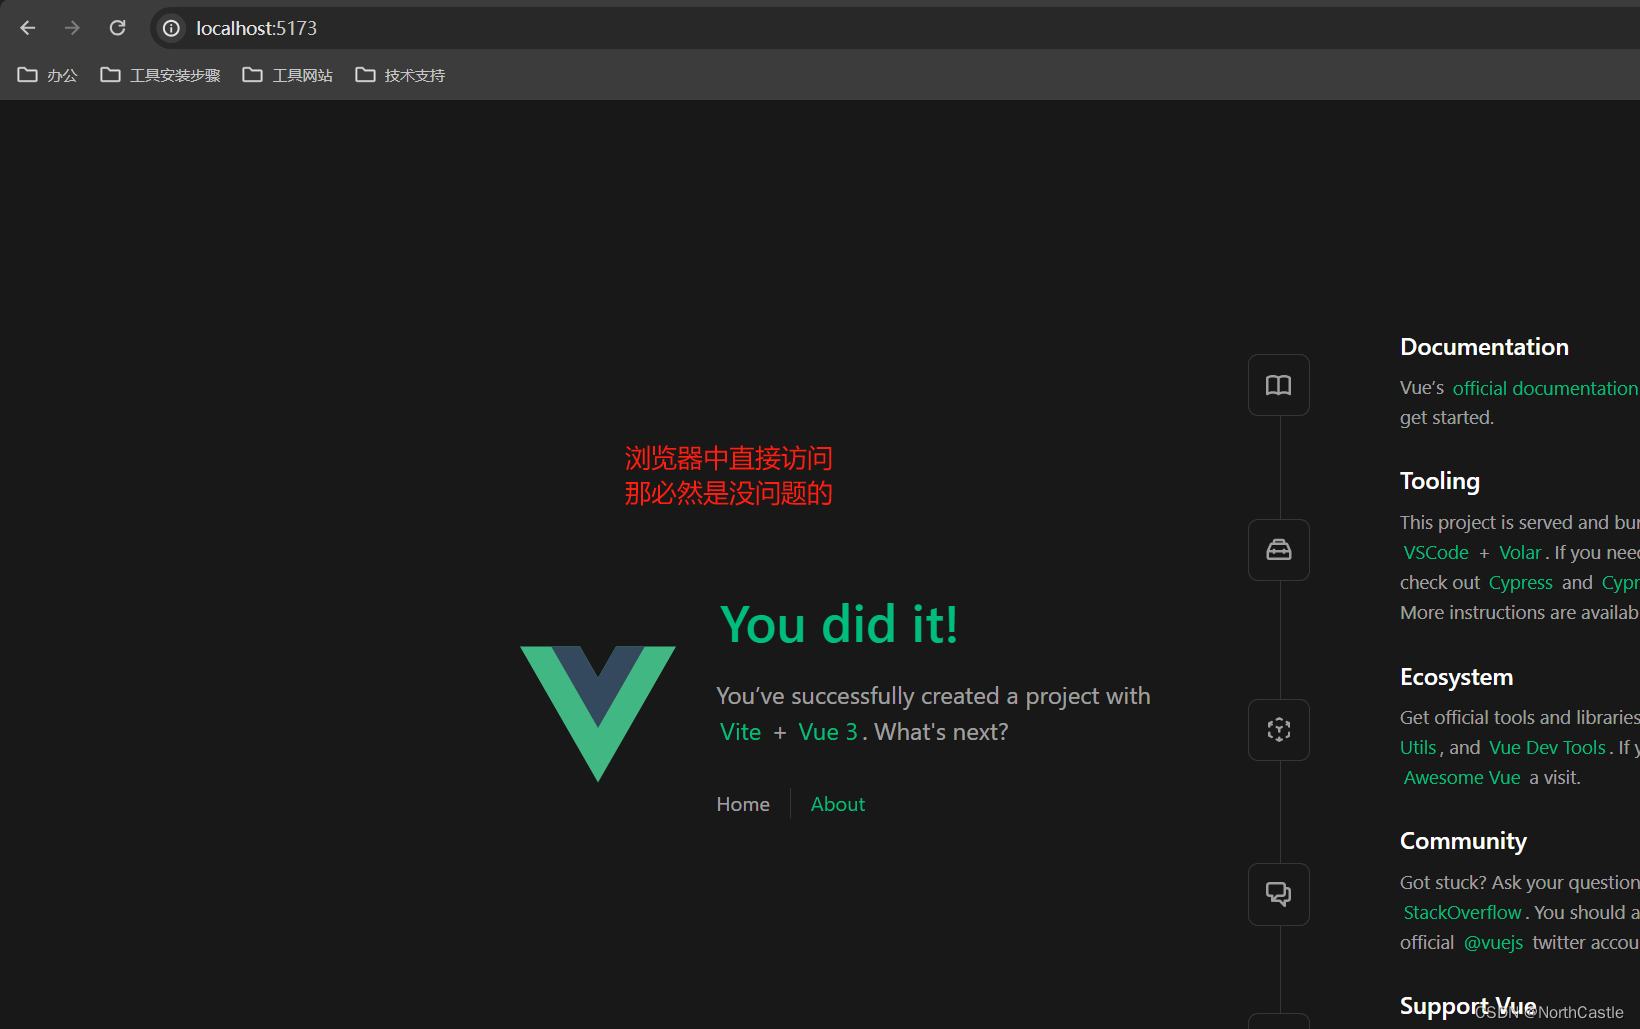Viewport: 1640px width, 1029px height.
Task: Click the Community chat icon
Action: (x=1279, y=894)
